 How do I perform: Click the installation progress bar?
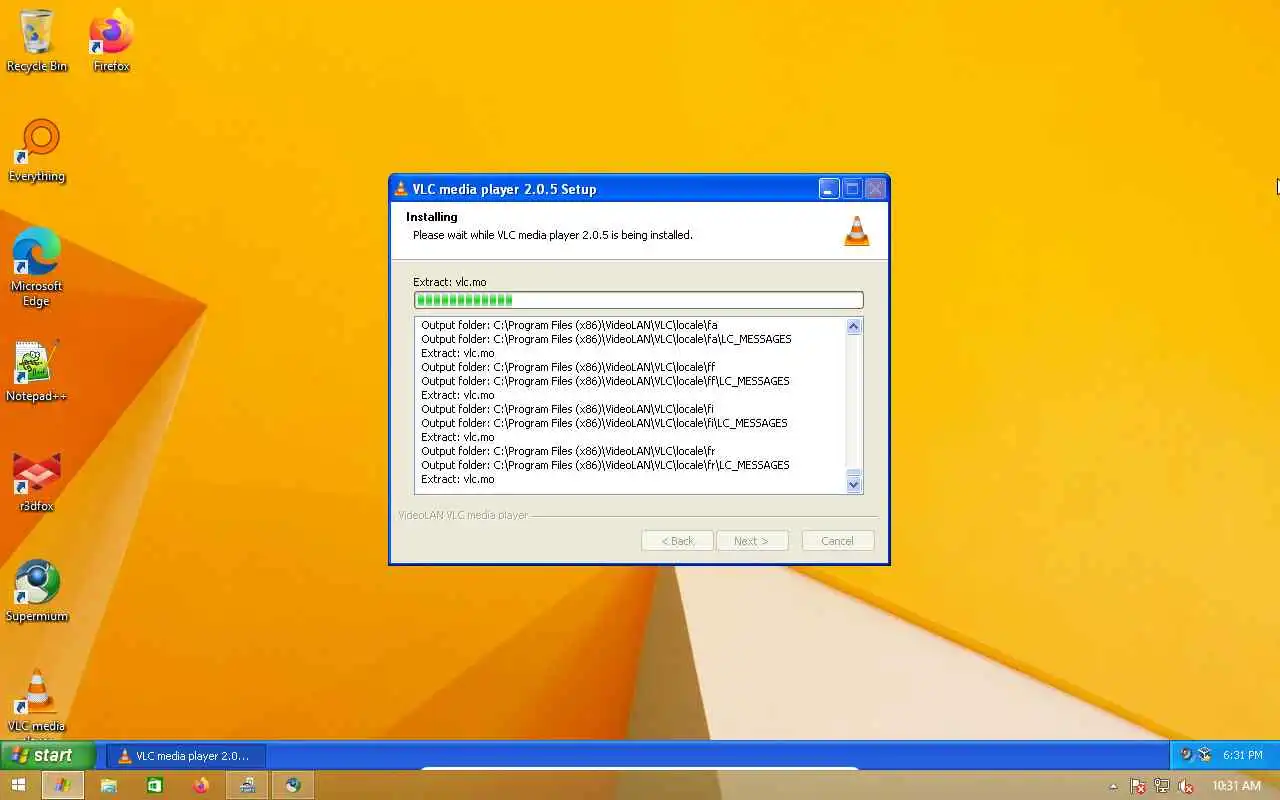638,300
